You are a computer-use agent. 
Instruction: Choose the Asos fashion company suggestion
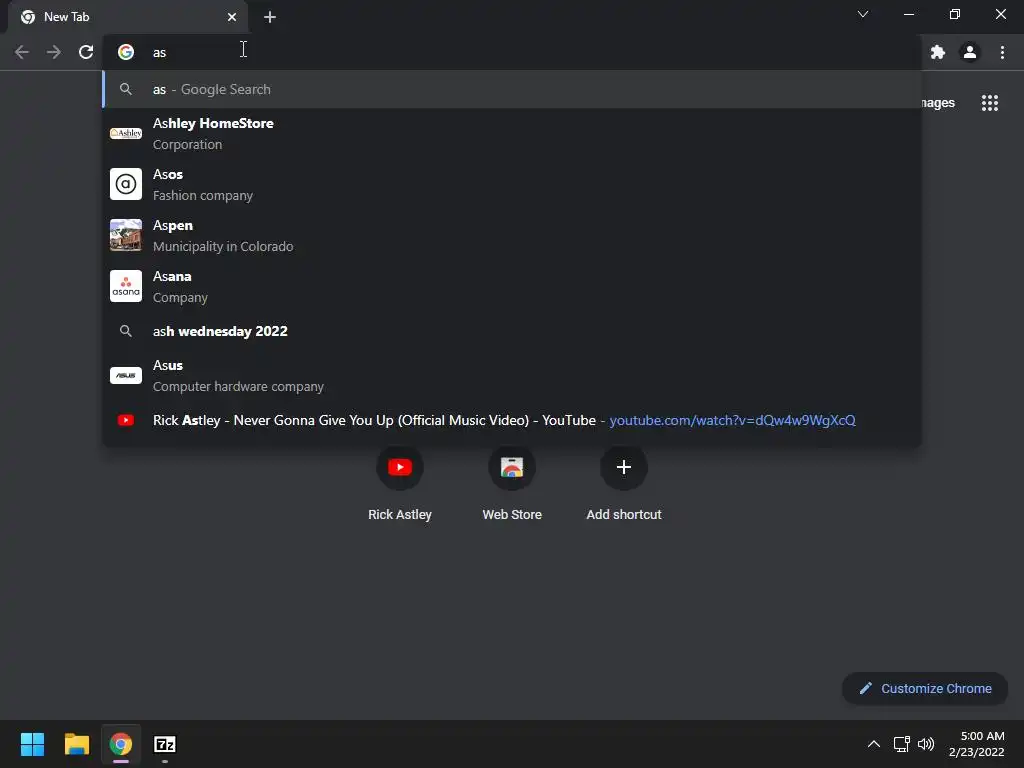511,184
